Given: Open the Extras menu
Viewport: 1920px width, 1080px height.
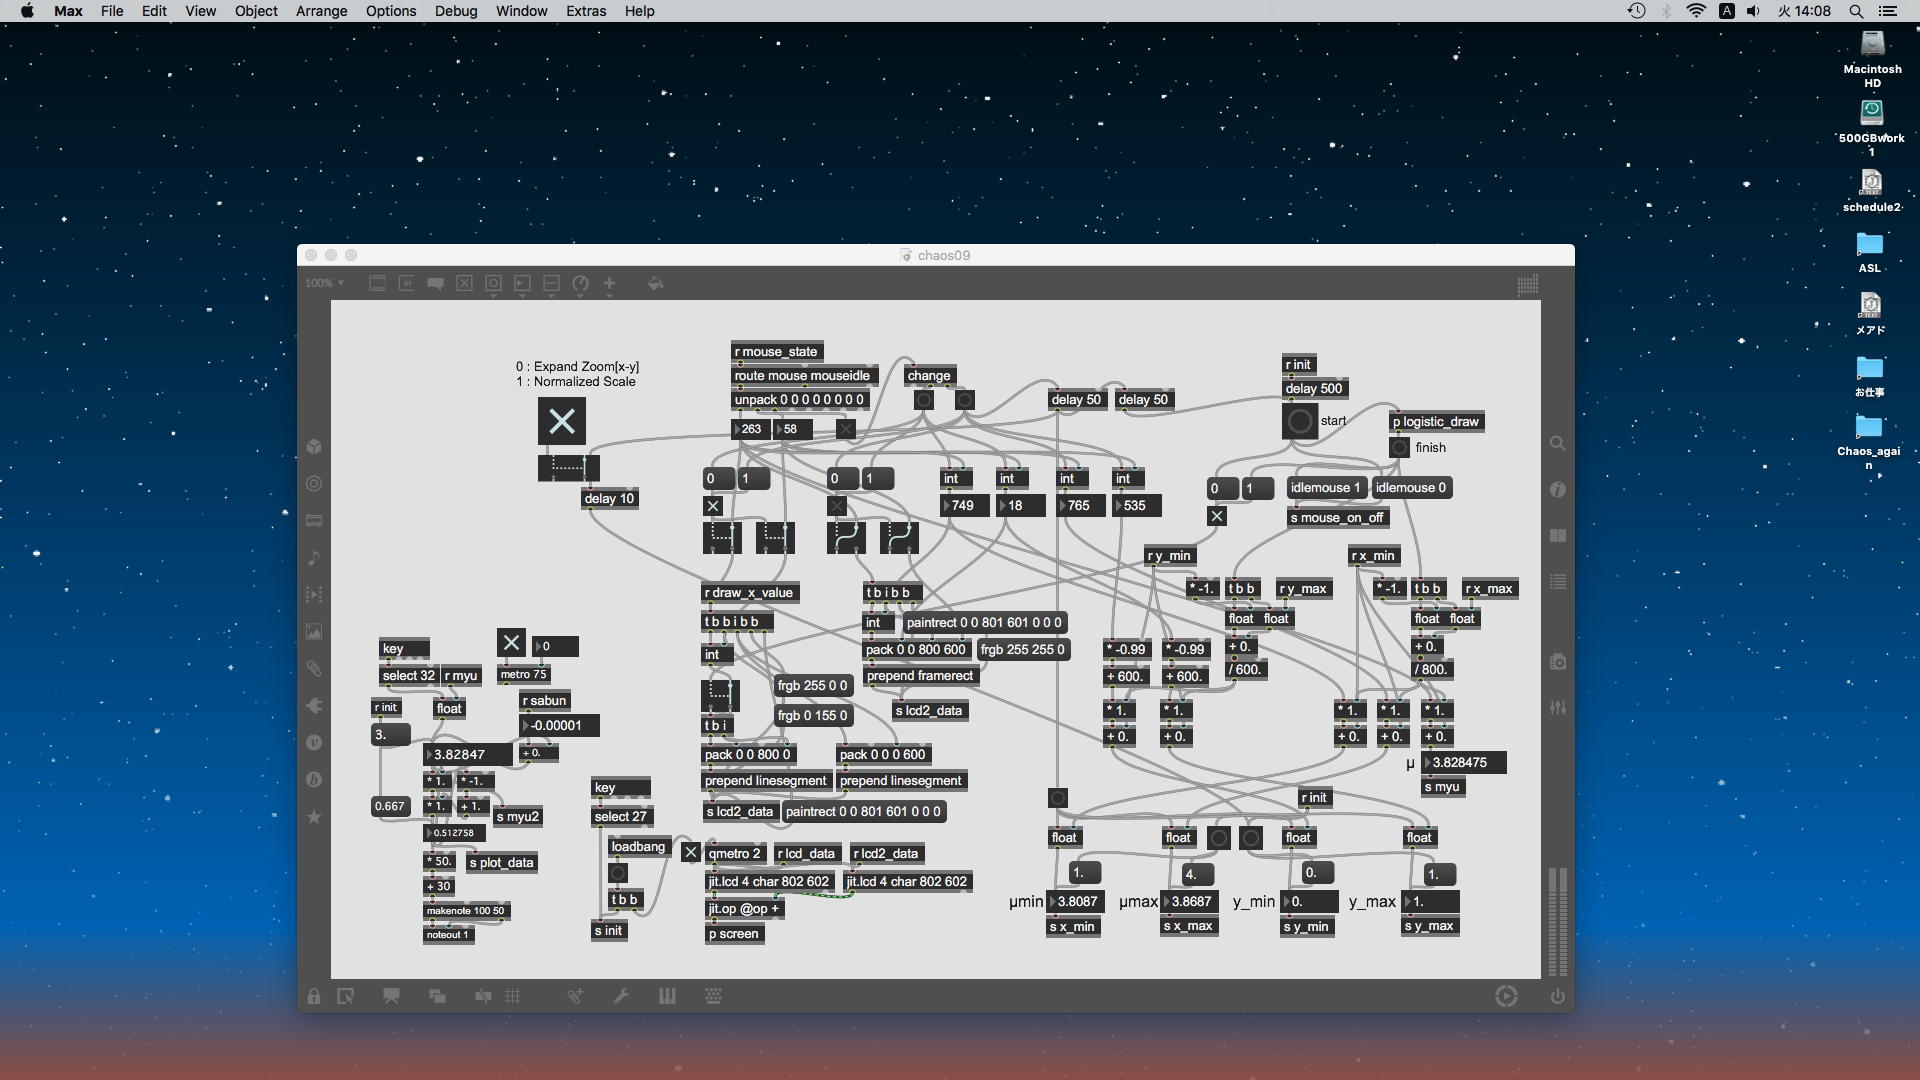Looking at the screenshot, I should tap(585, 11).
